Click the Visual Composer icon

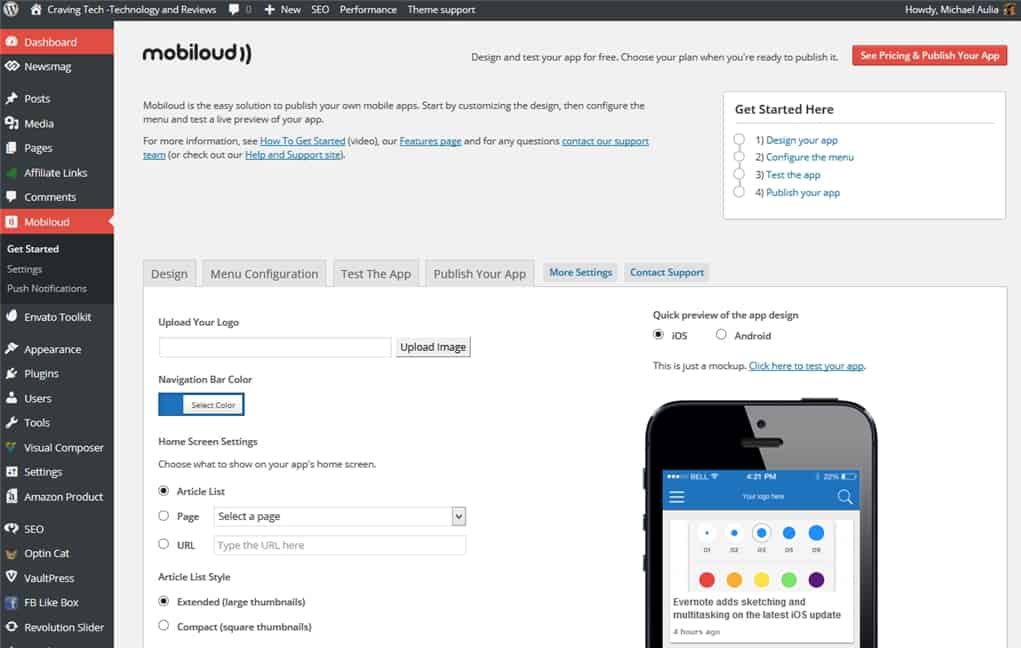click(x=11, y=447)
